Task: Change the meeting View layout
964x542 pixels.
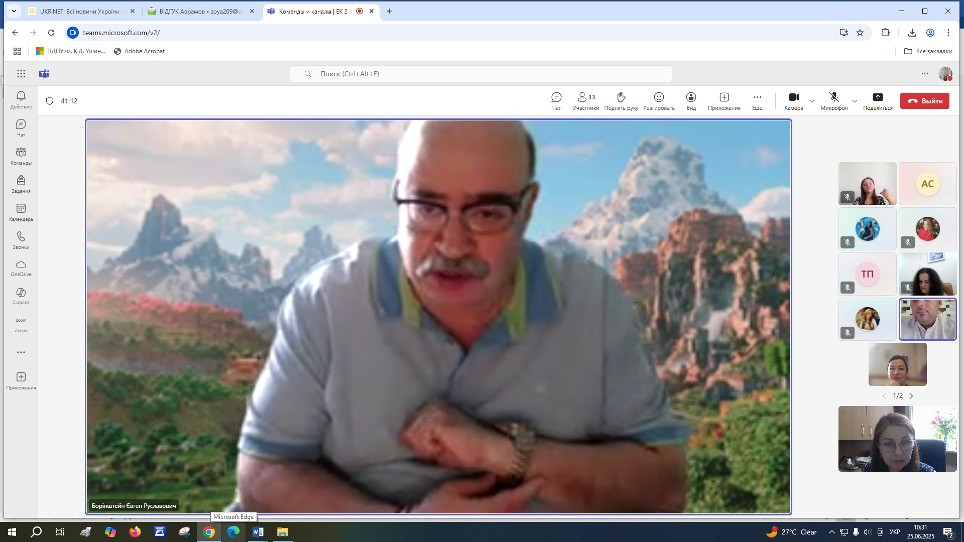Action: coord(691,100)
